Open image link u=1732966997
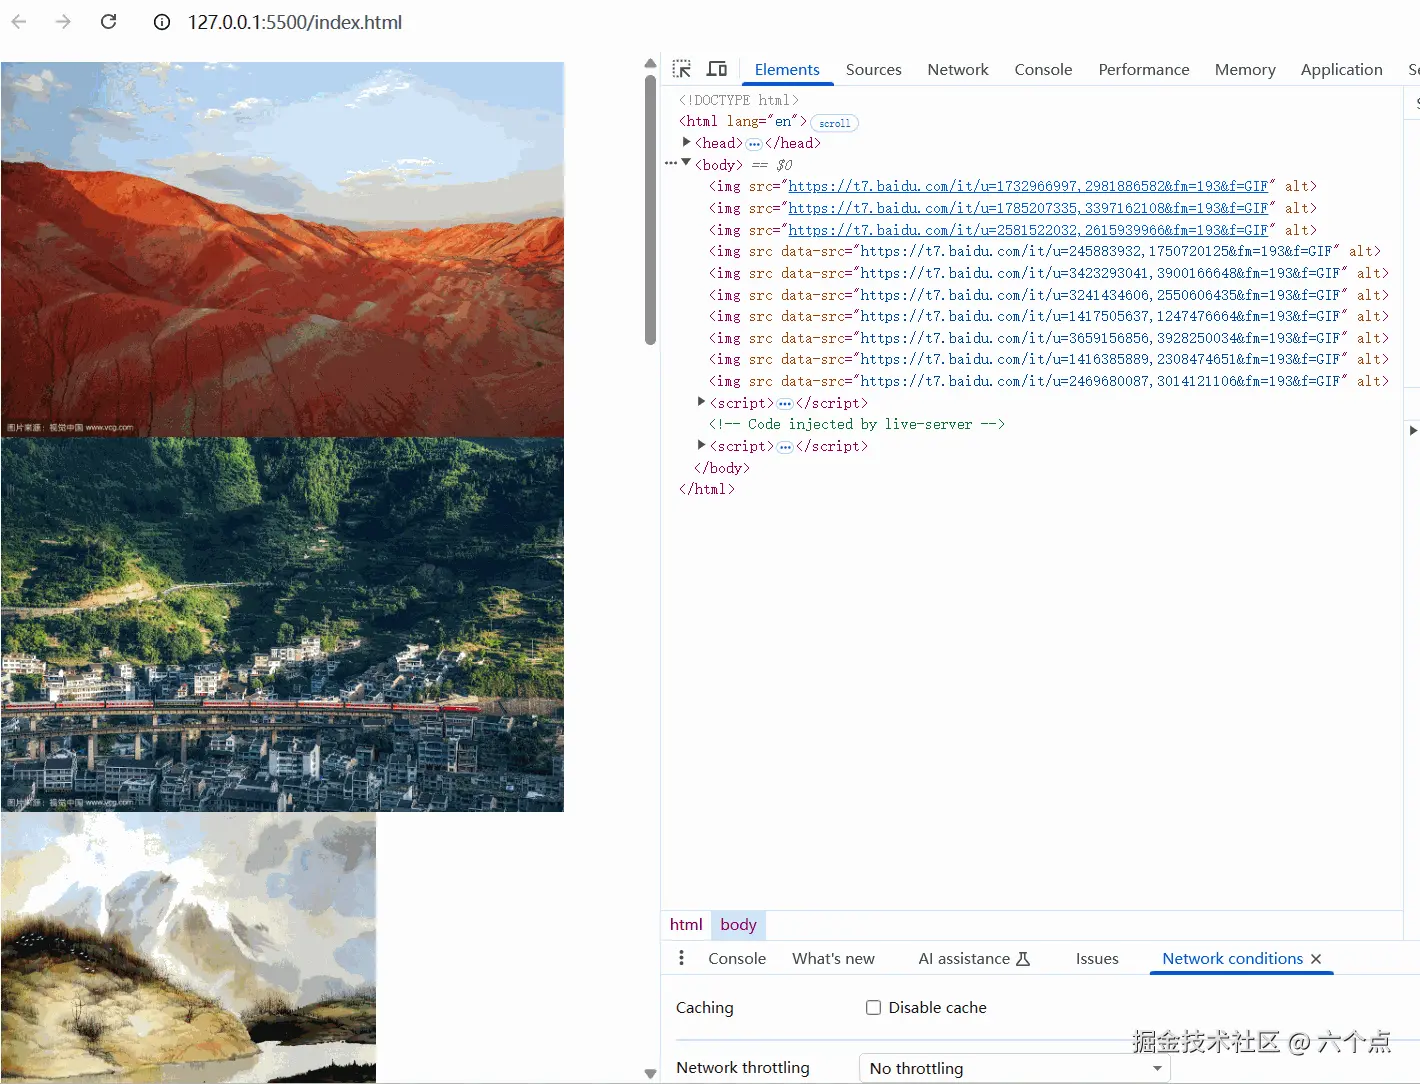 pyautogui.click(x=1028, y=186)
